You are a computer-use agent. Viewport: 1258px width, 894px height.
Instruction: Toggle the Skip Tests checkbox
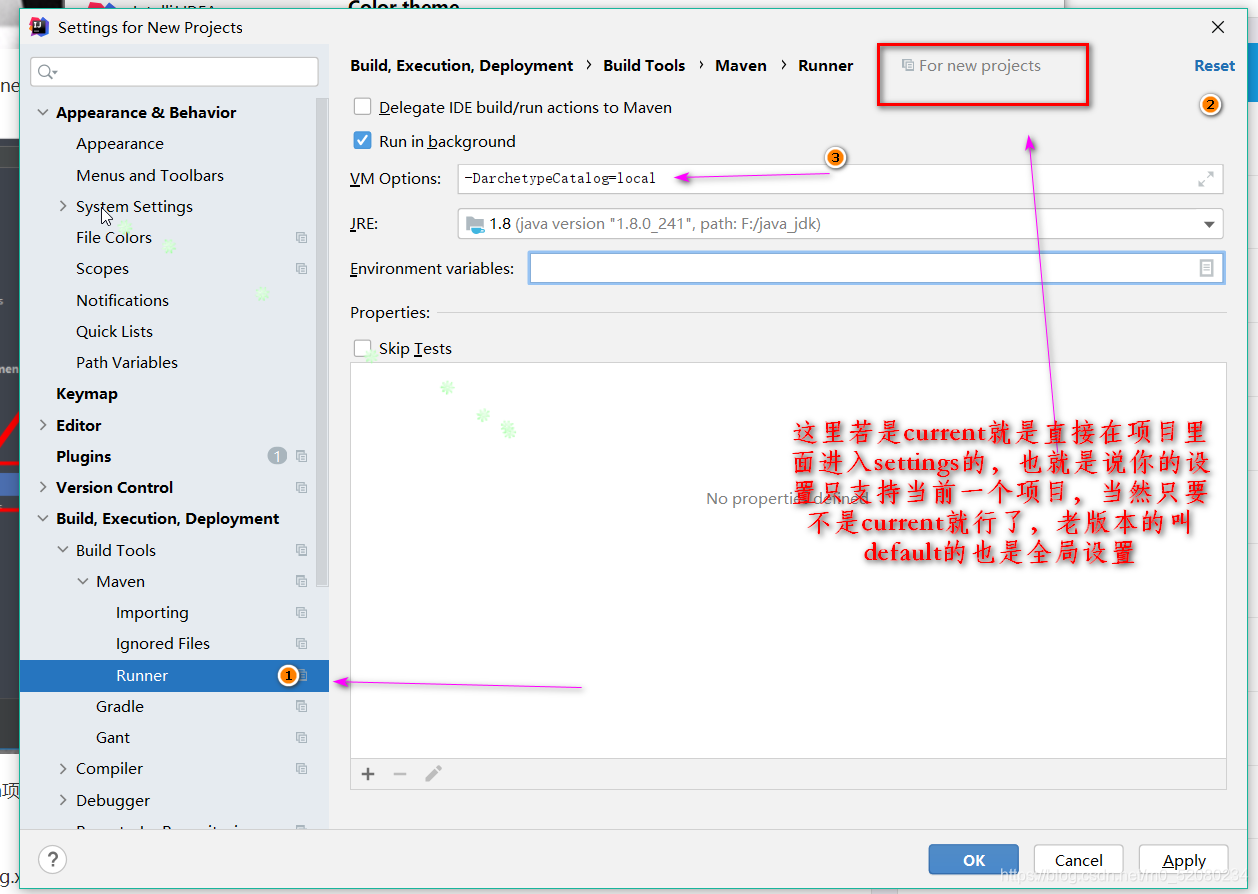(362, 348)
